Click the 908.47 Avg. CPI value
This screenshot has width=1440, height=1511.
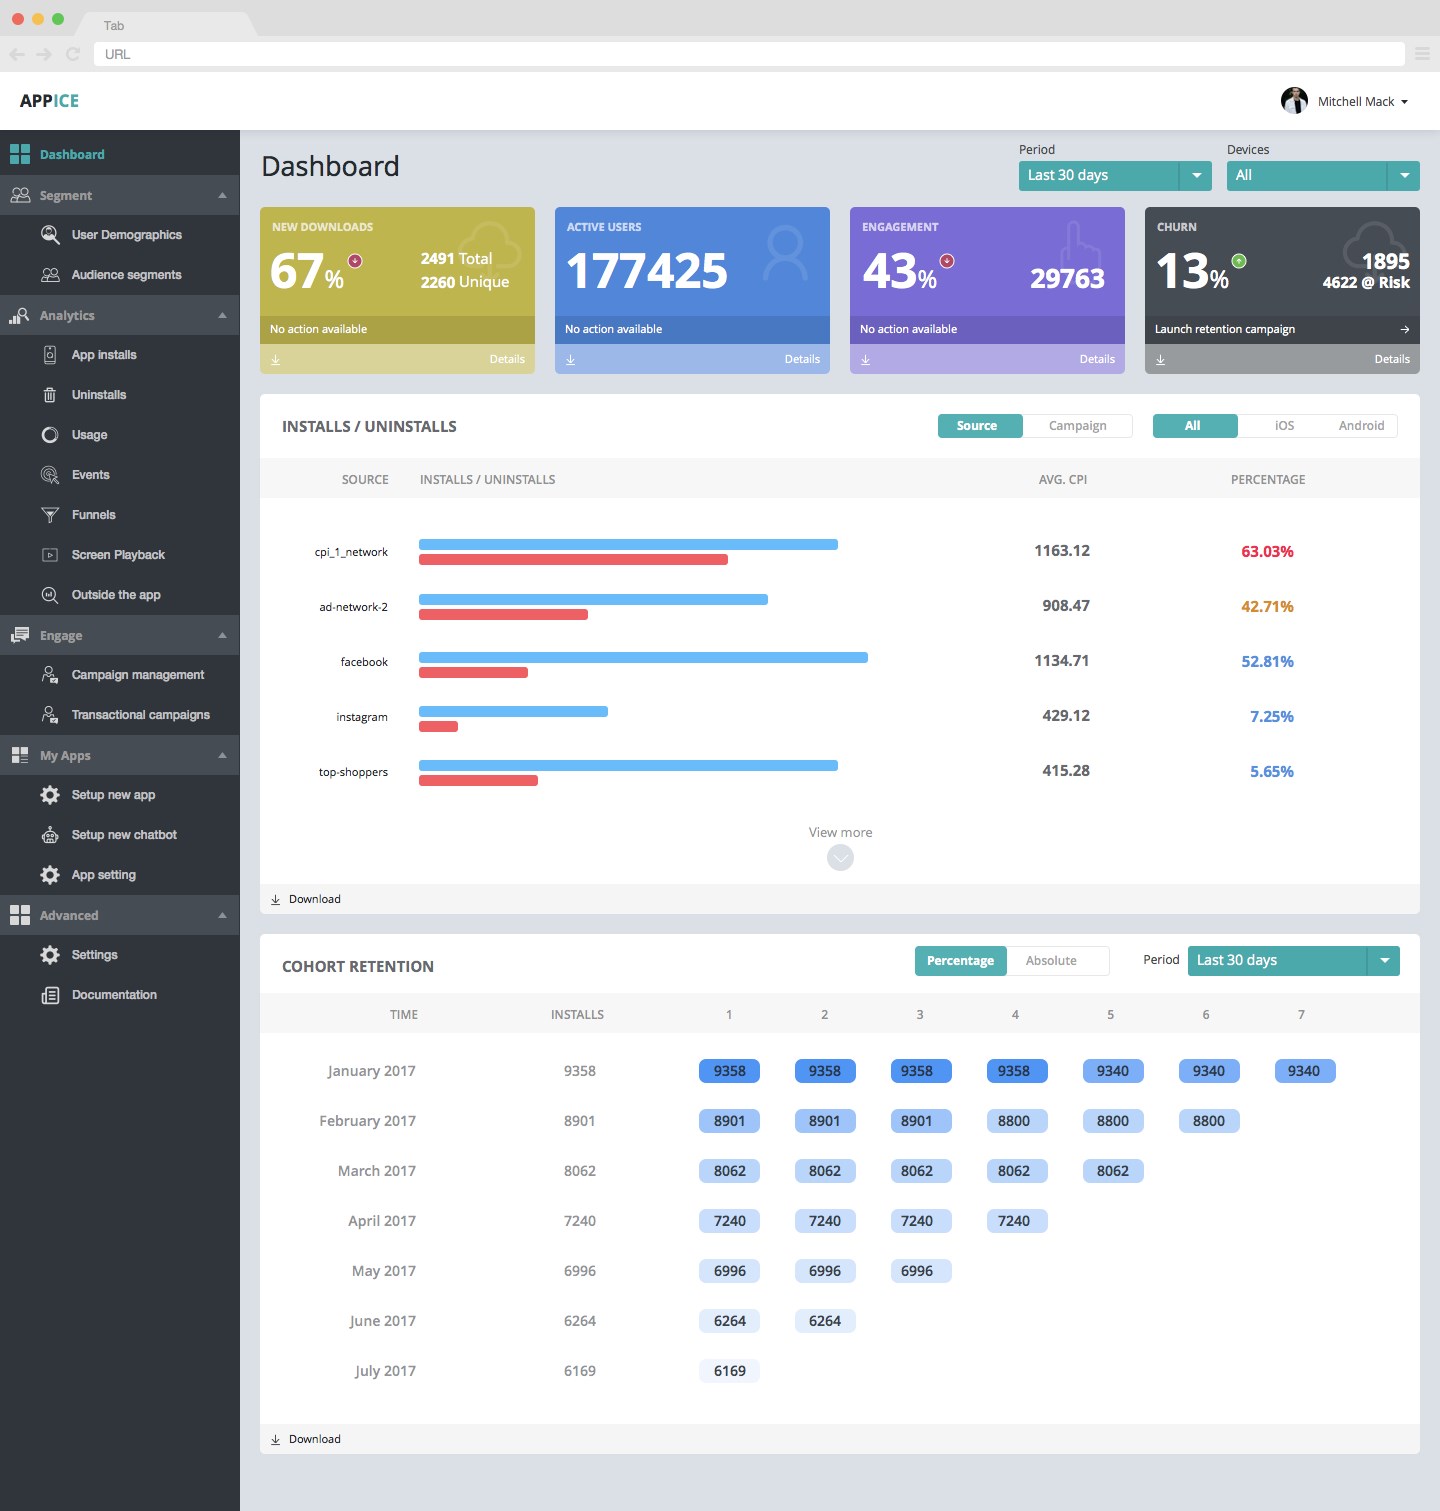click(1066, 606)
